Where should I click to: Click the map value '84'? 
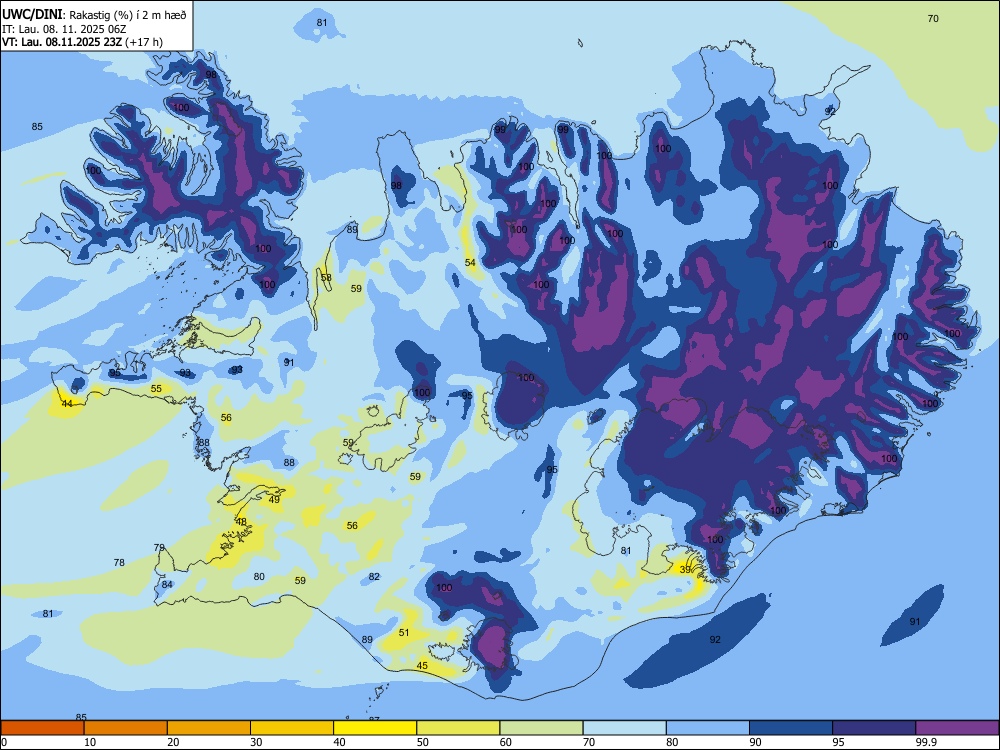(x=167, y=584)
